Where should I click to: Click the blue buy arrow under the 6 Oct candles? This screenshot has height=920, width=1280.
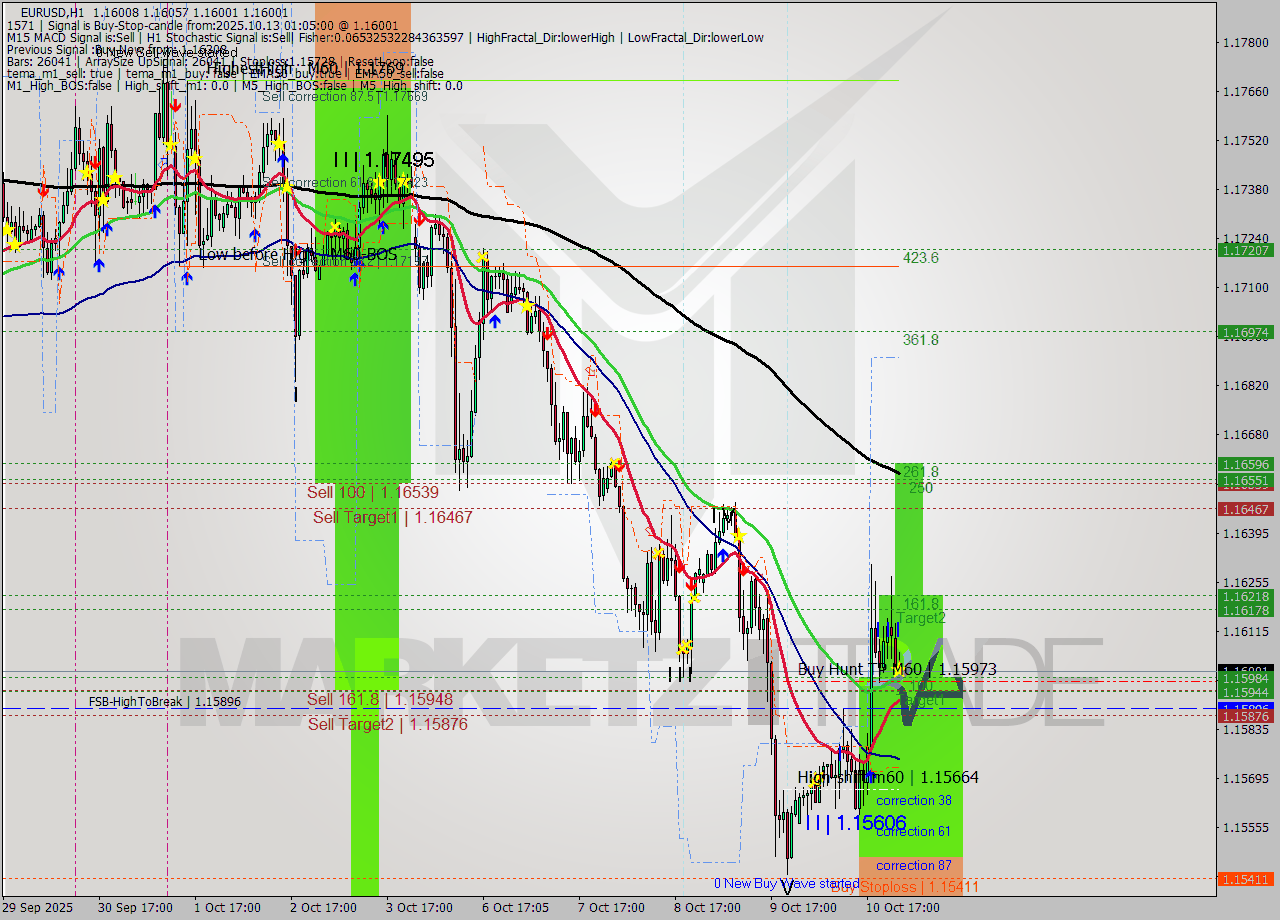[x=495, y=321]
